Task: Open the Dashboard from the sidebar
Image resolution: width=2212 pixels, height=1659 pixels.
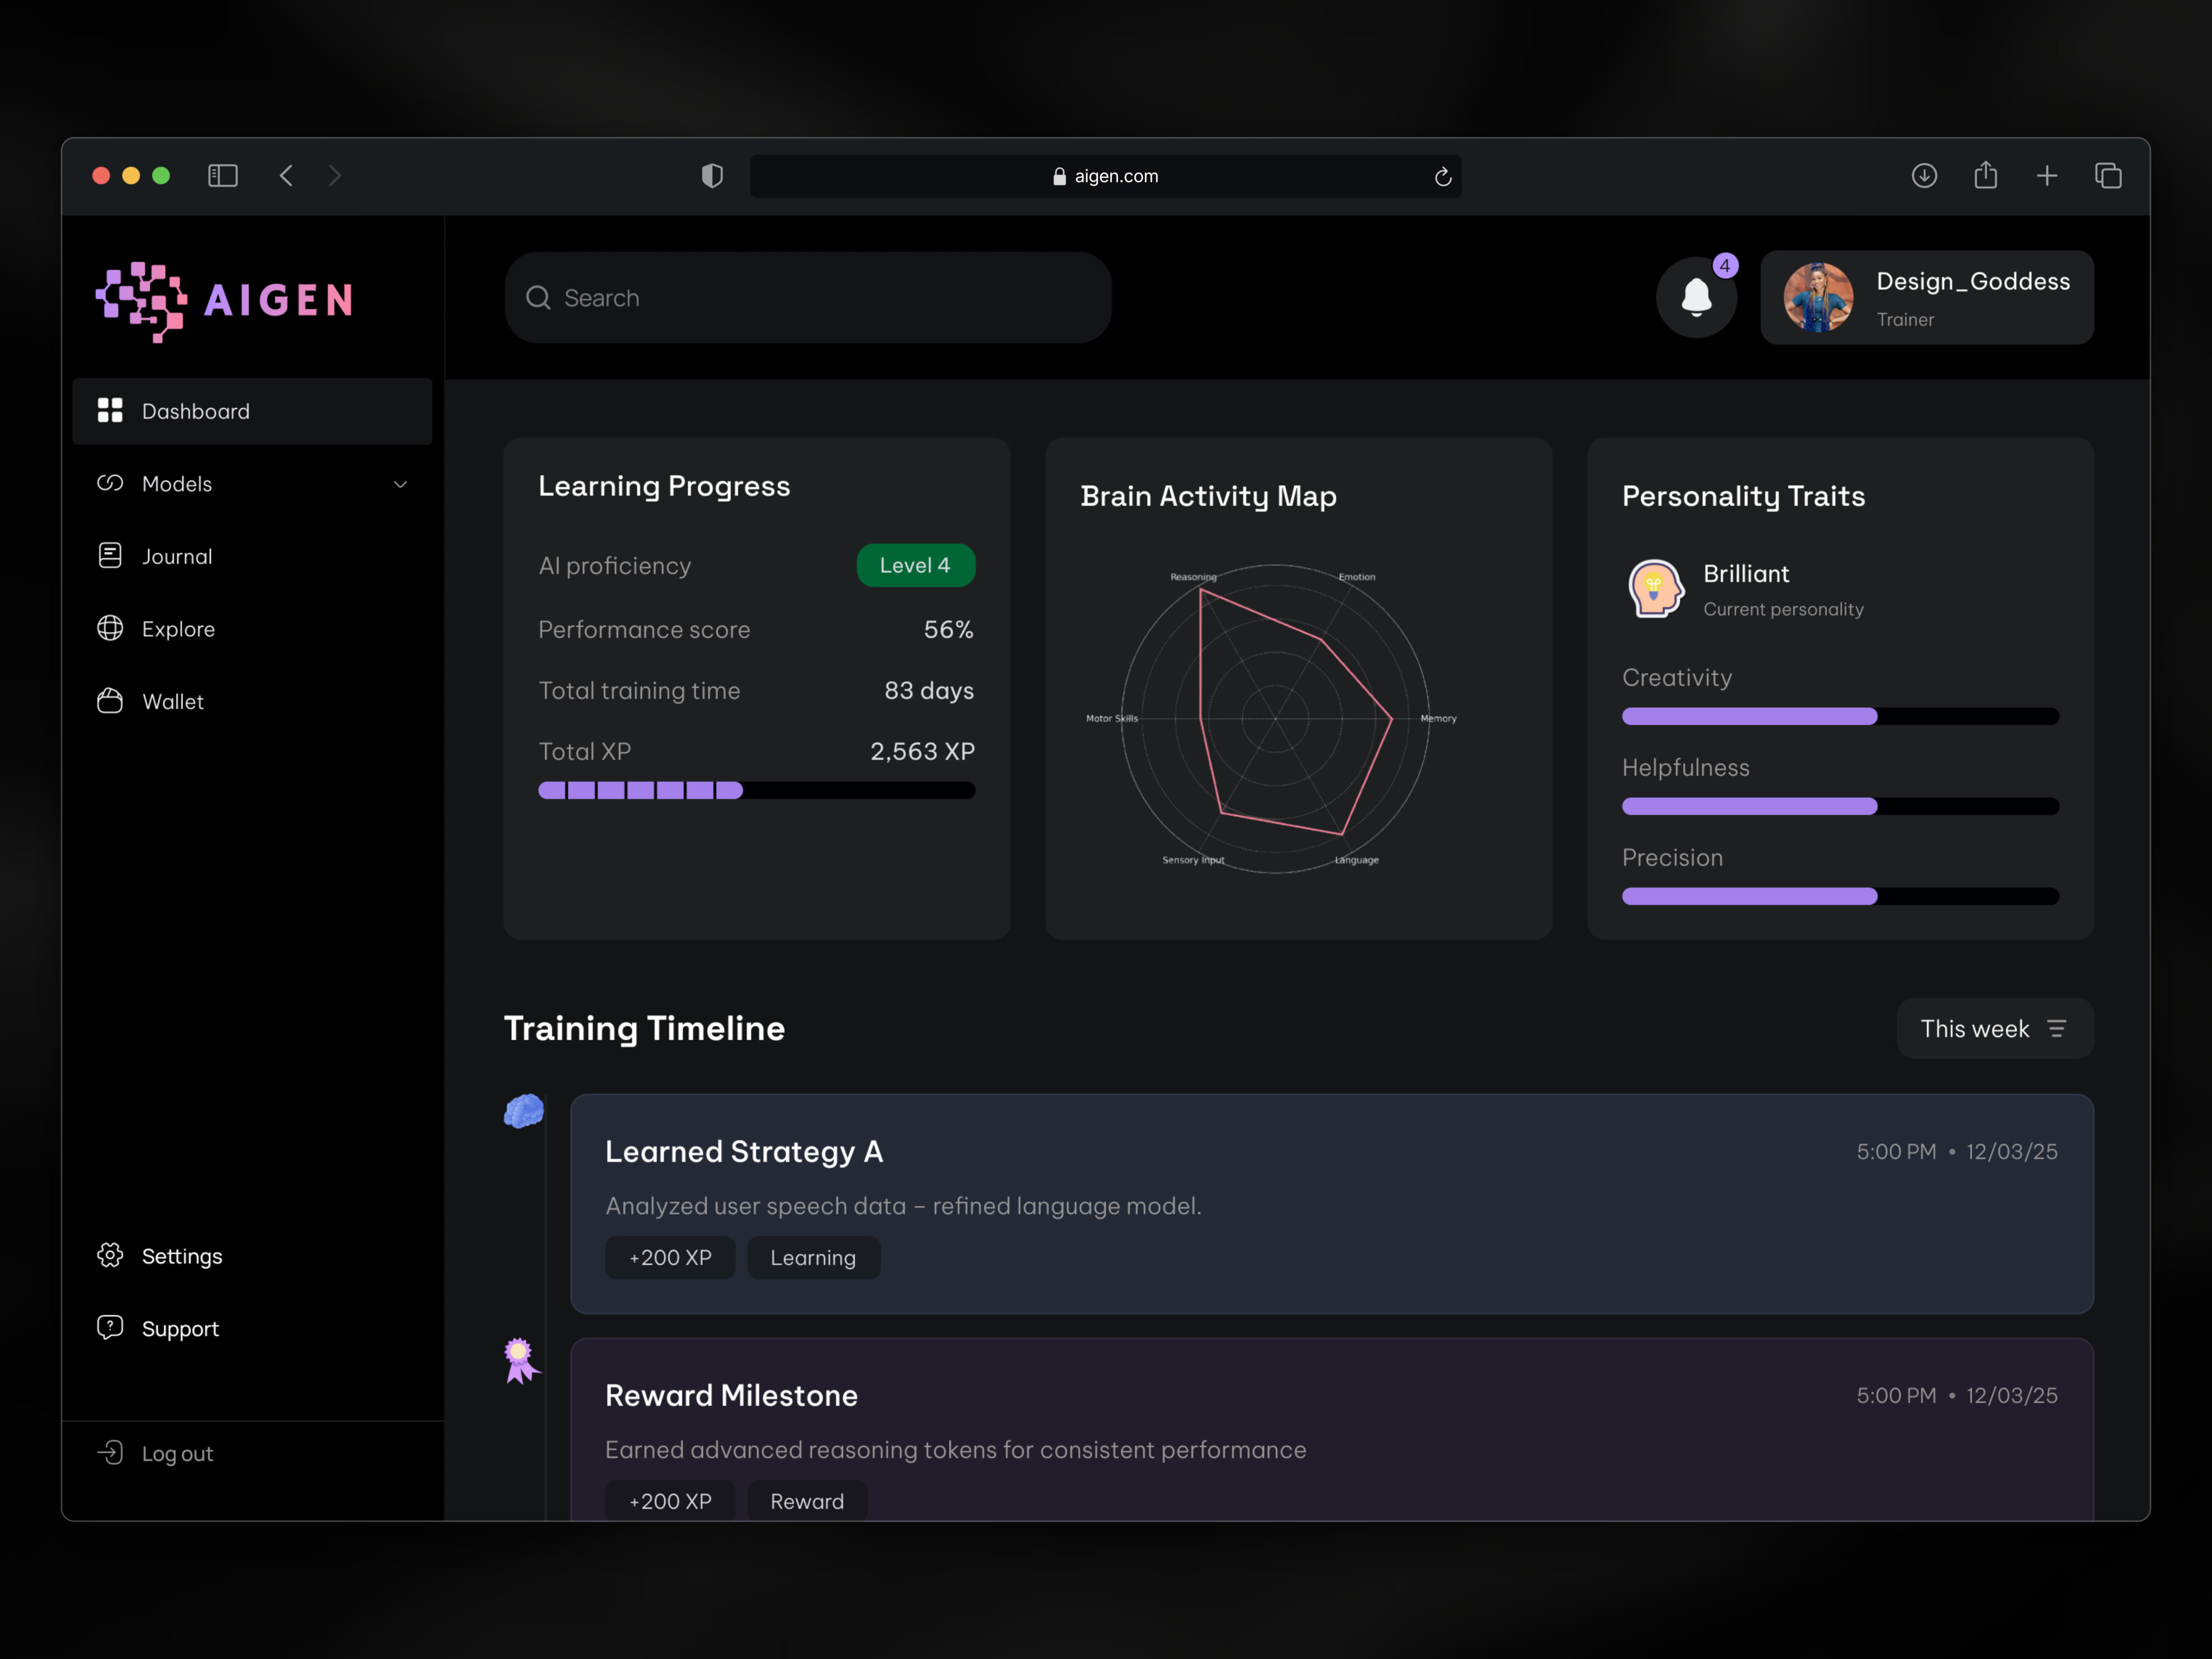Action: tap(195, 411)
